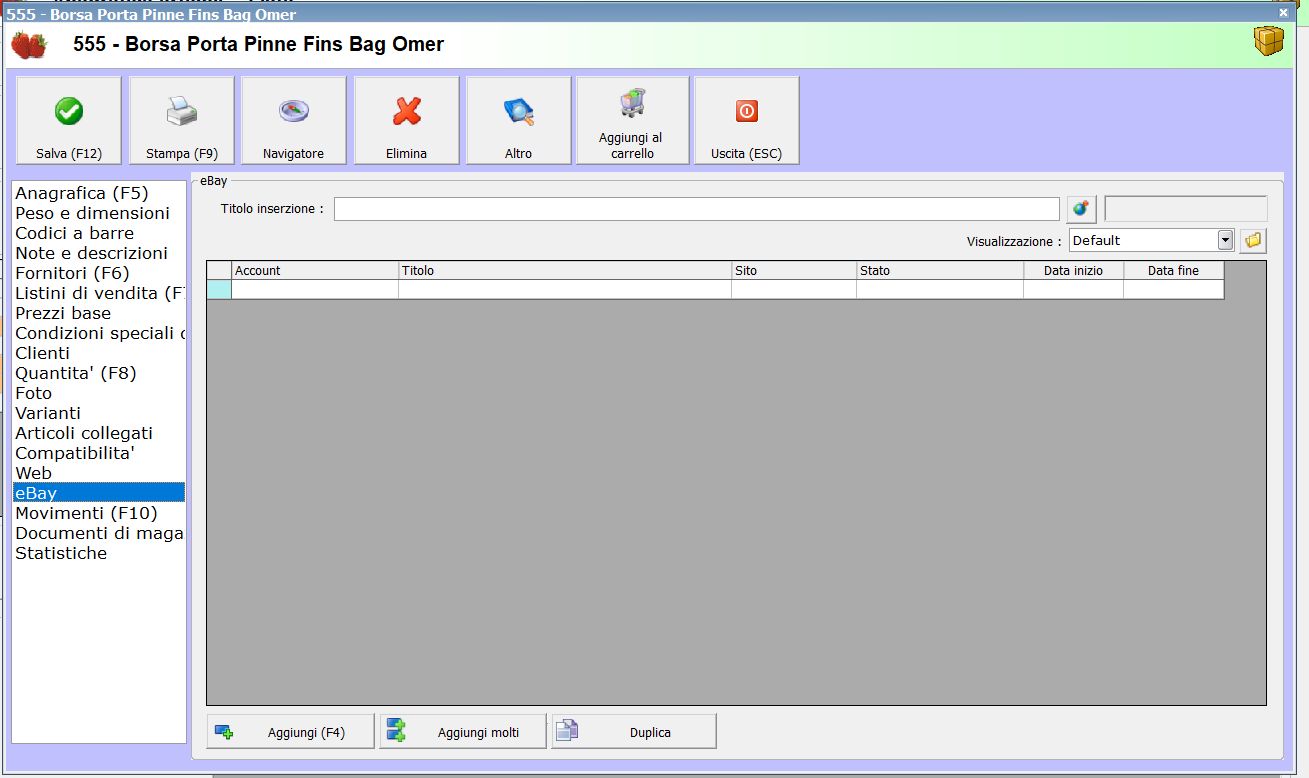Click the Aggiungi (F4) button

click(290, 731)
